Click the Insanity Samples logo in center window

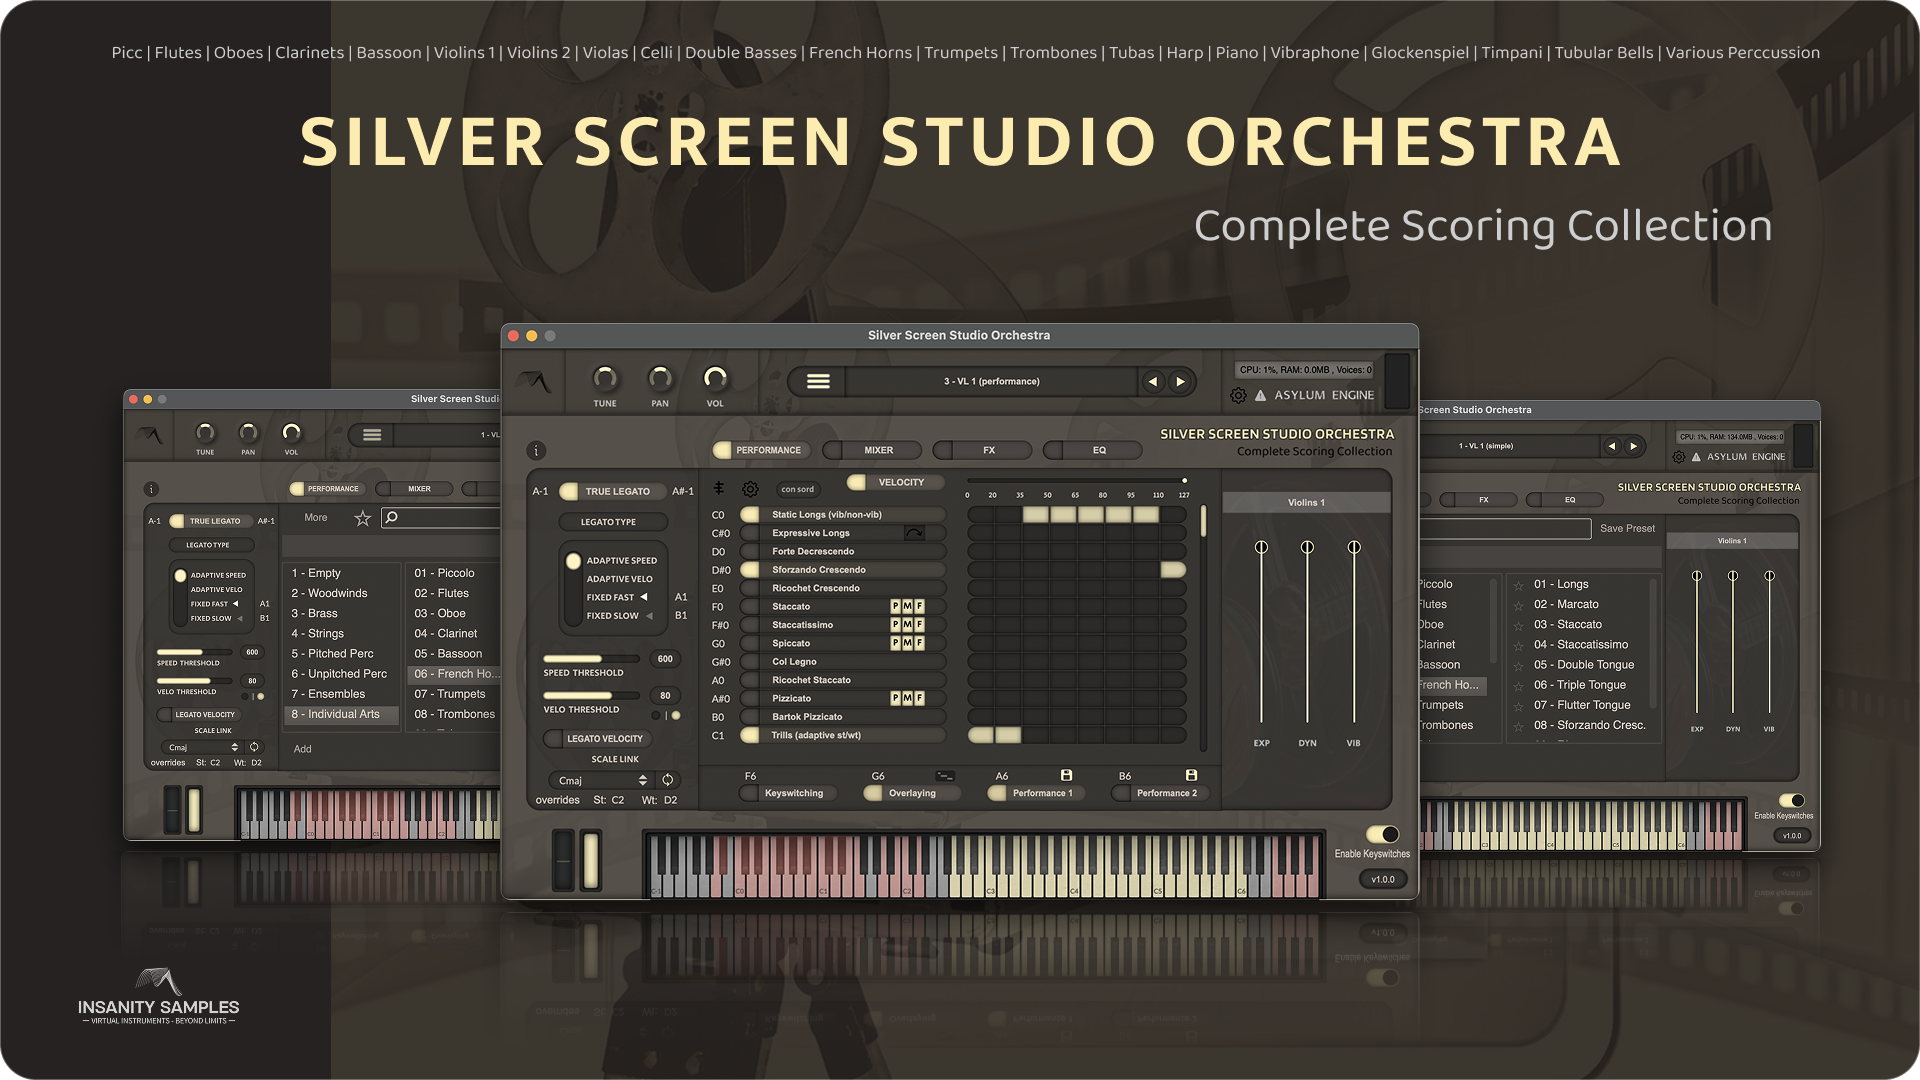(x=535, y=381)
